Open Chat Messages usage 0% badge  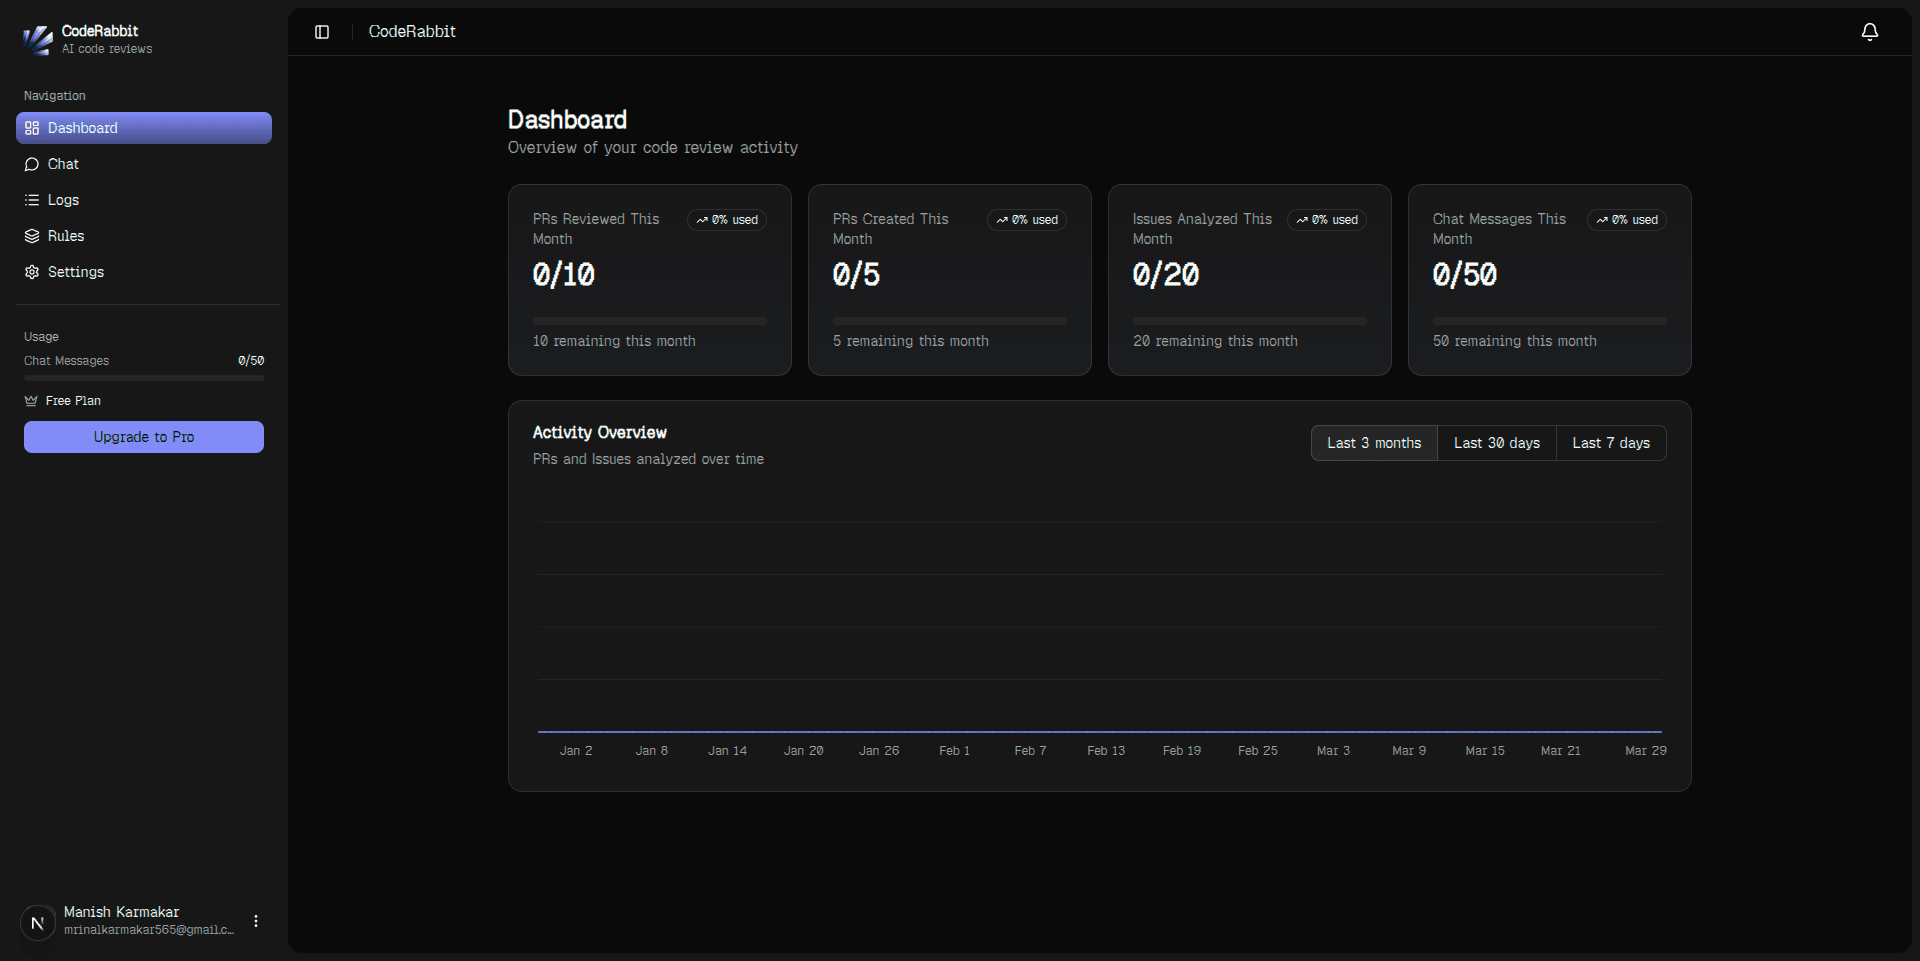pos(1626,220)
